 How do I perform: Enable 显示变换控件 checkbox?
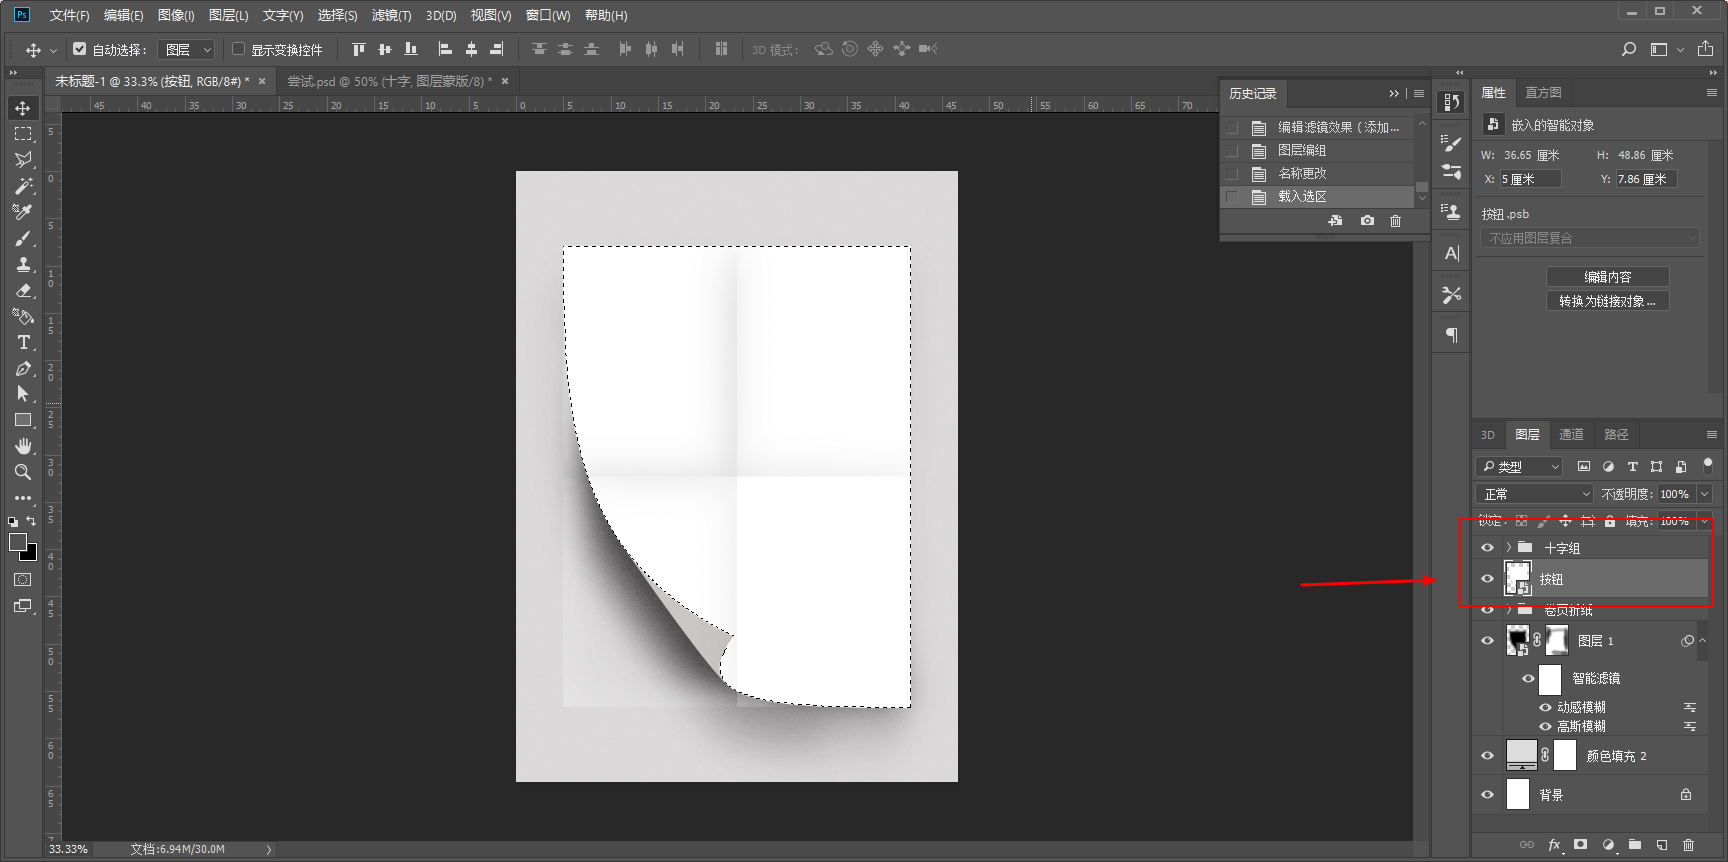point(239,49)
